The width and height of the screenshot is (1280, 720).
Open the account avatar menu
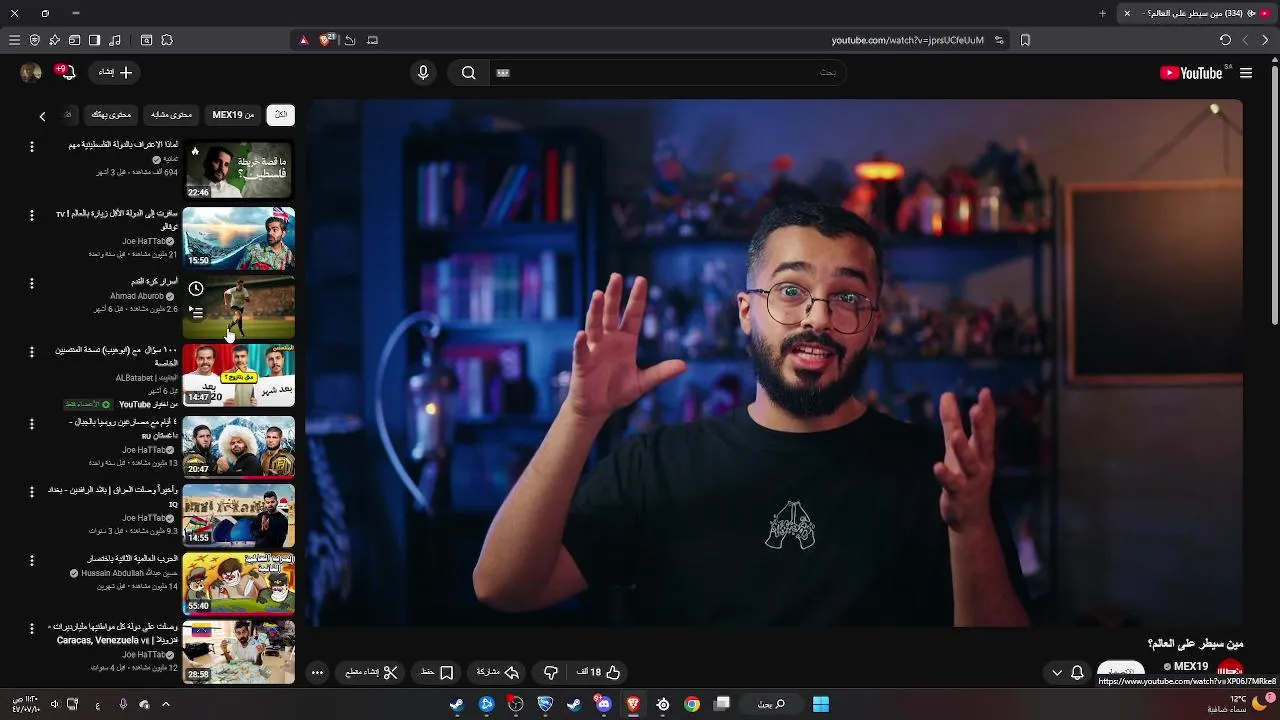point(30,72)
